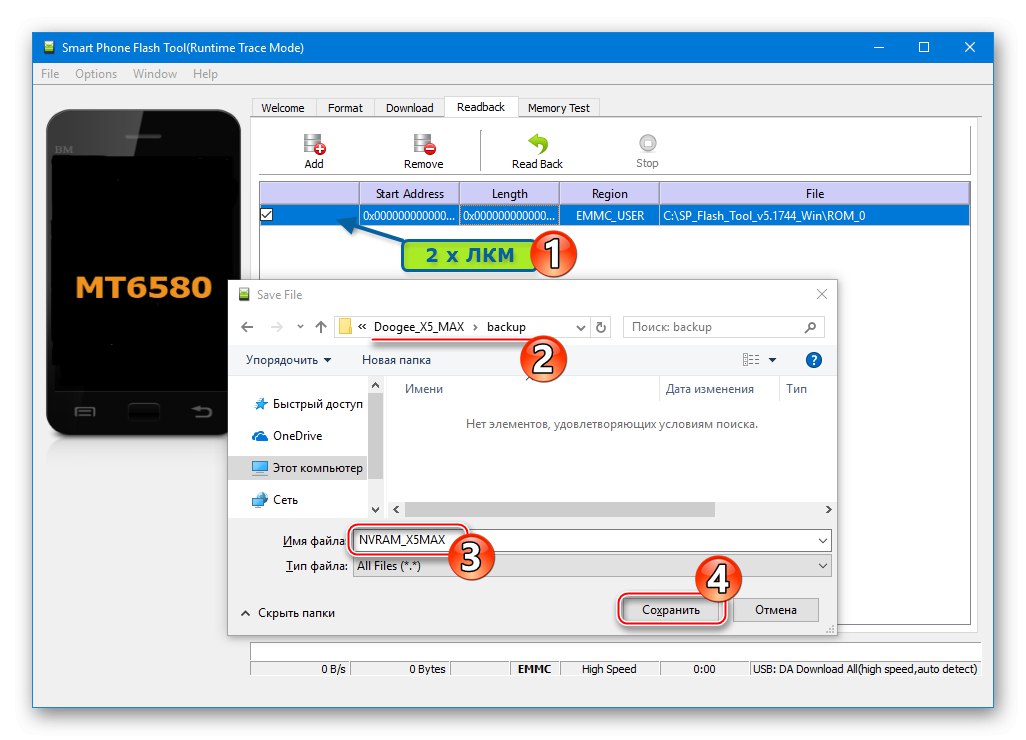The width and height of the screenshot is (1026, 740).
Task: Click the EMMC_USER region cell
Action: pyautogui.click(x=609, y=215)
